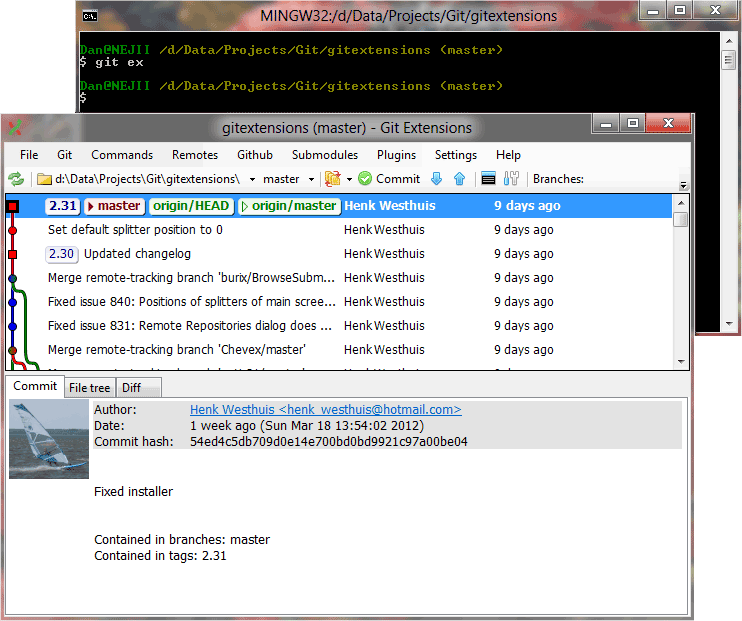Click the green Commit checkmark icon
Image resolution: width=742 pixels, height=621 pixels.
pyautogui.click(x=365, y=178)
